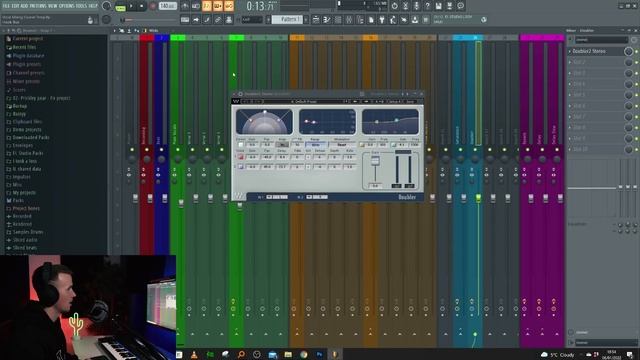Open the Mixer window icon
The height and width of the screenshot is (360, 640).
point(349,20)
